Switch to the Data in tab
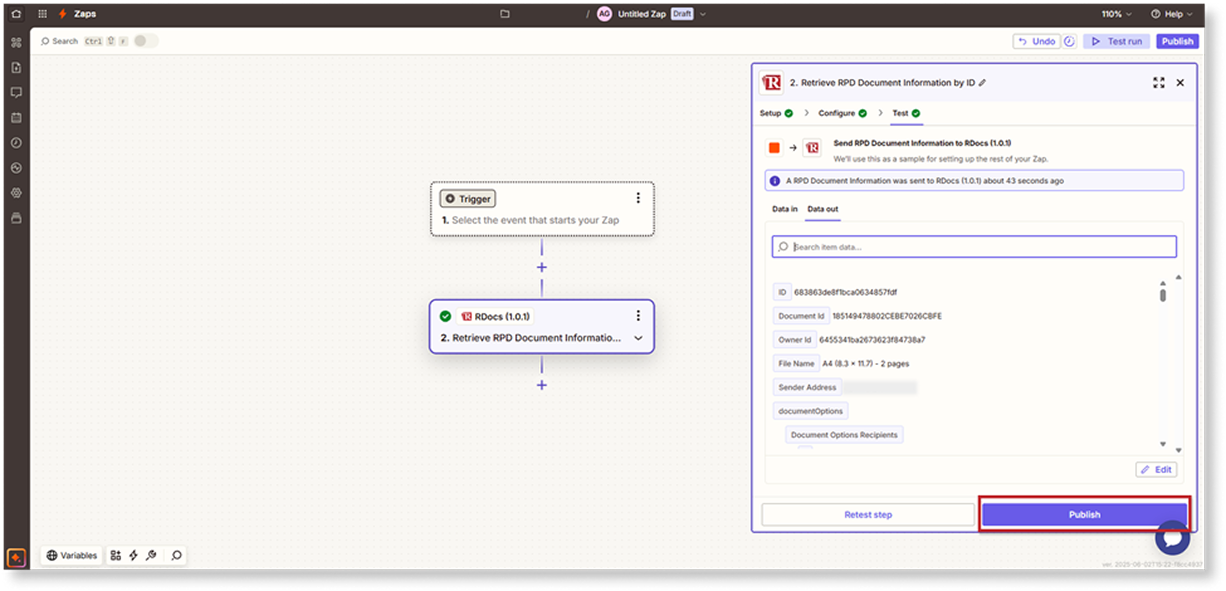This screenshot has width=1226, height=591. 785,209
